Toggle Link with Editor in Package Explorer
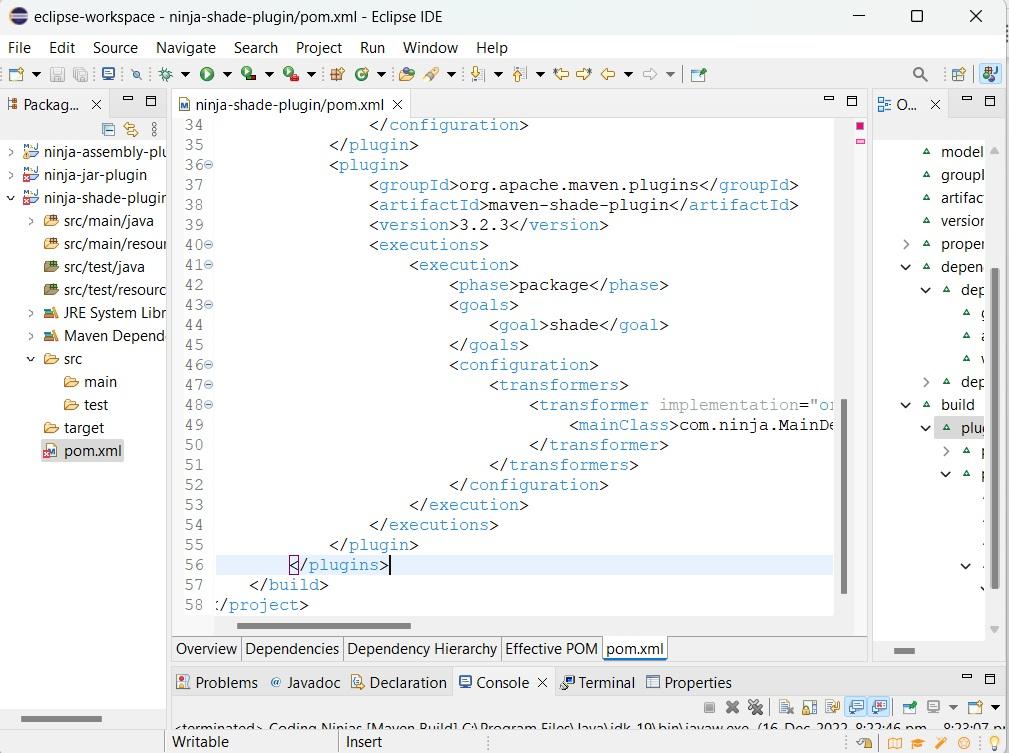1009x753 pixels. [x=131, y=129]
